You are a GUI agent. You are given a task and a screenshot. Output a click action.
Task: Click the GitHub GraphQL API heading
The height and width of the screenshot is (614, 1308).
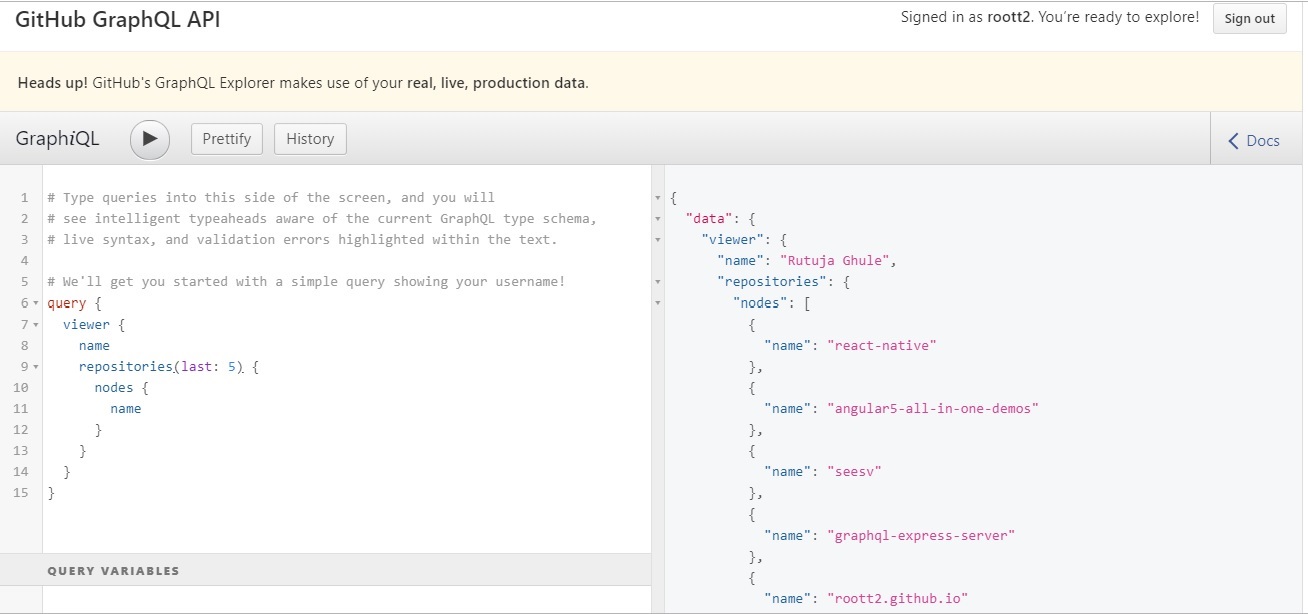pos(118,20)
